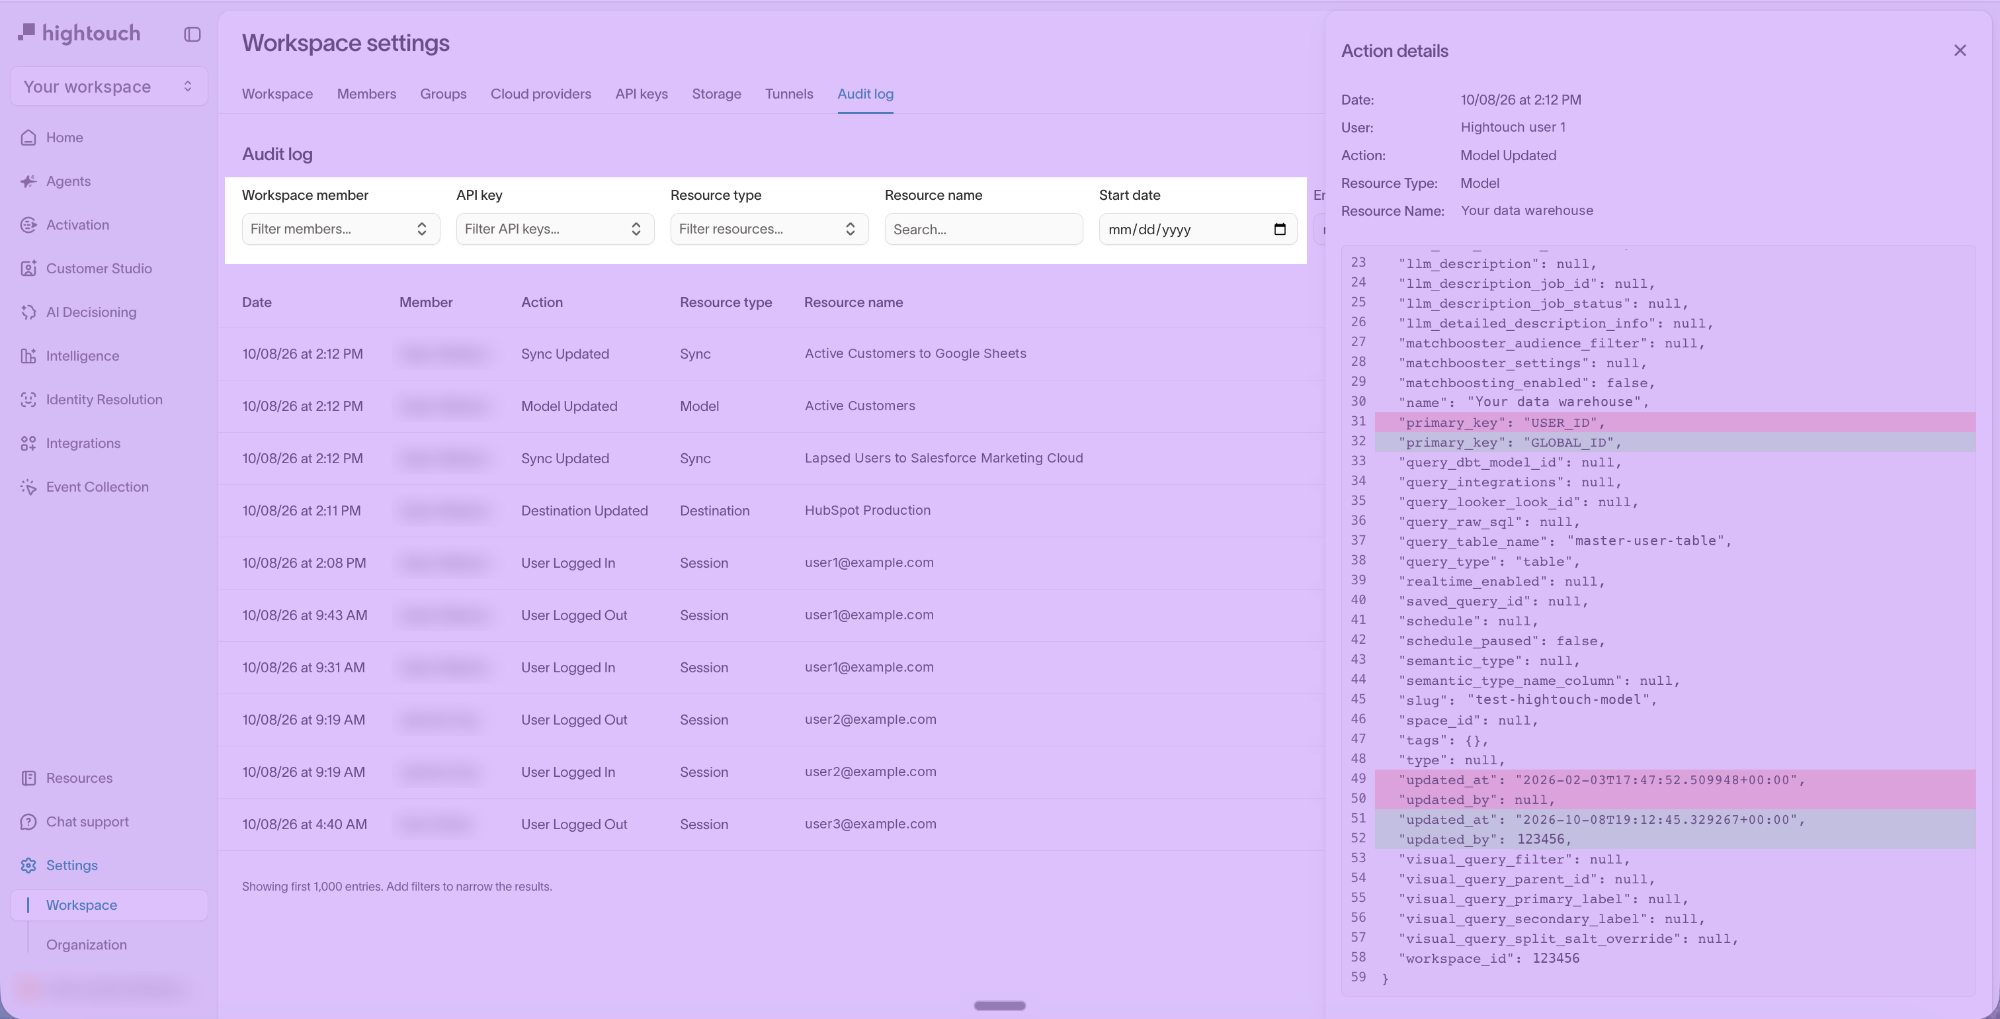Select user2 User Logged In row
This screenshot has width=2000, height=1019.
pos(771,772)
